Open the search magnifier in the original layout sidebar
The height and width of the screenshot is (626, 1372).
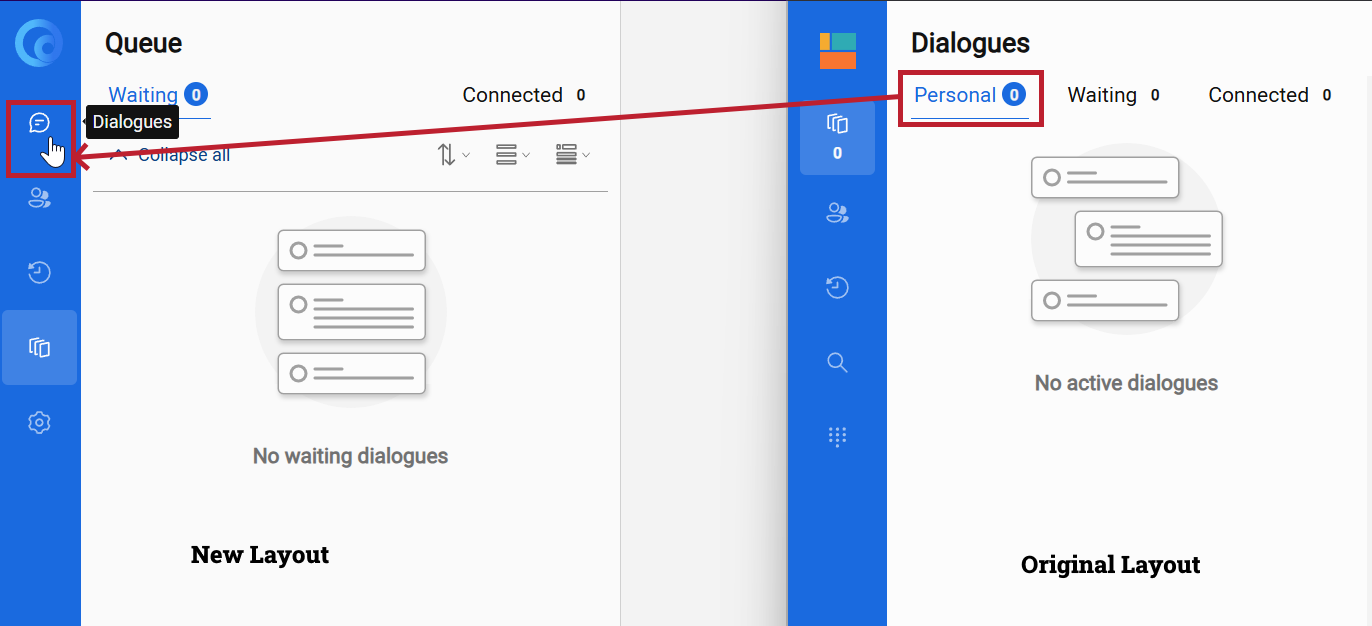tap(837, 362)
